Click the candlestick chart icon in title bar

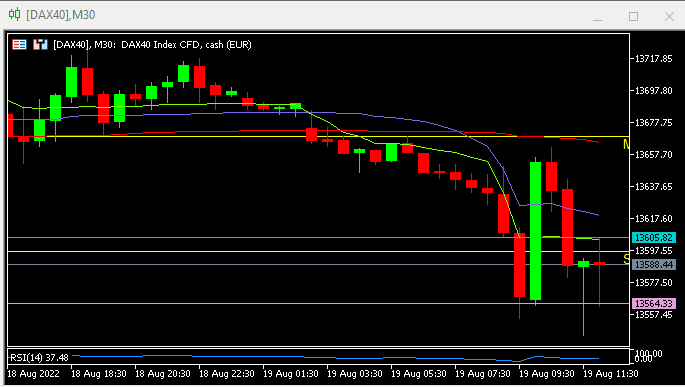point(14,14)
